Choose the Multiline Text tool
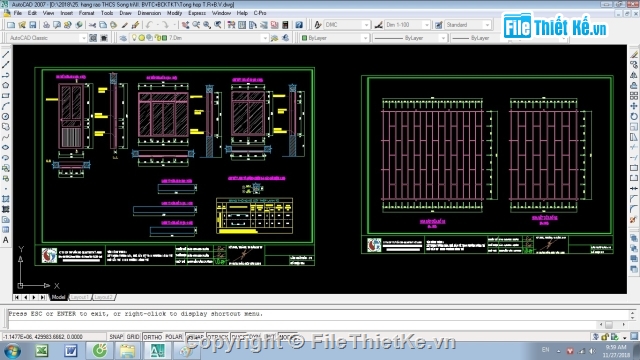The image size is (640, 360). point(6,240)
